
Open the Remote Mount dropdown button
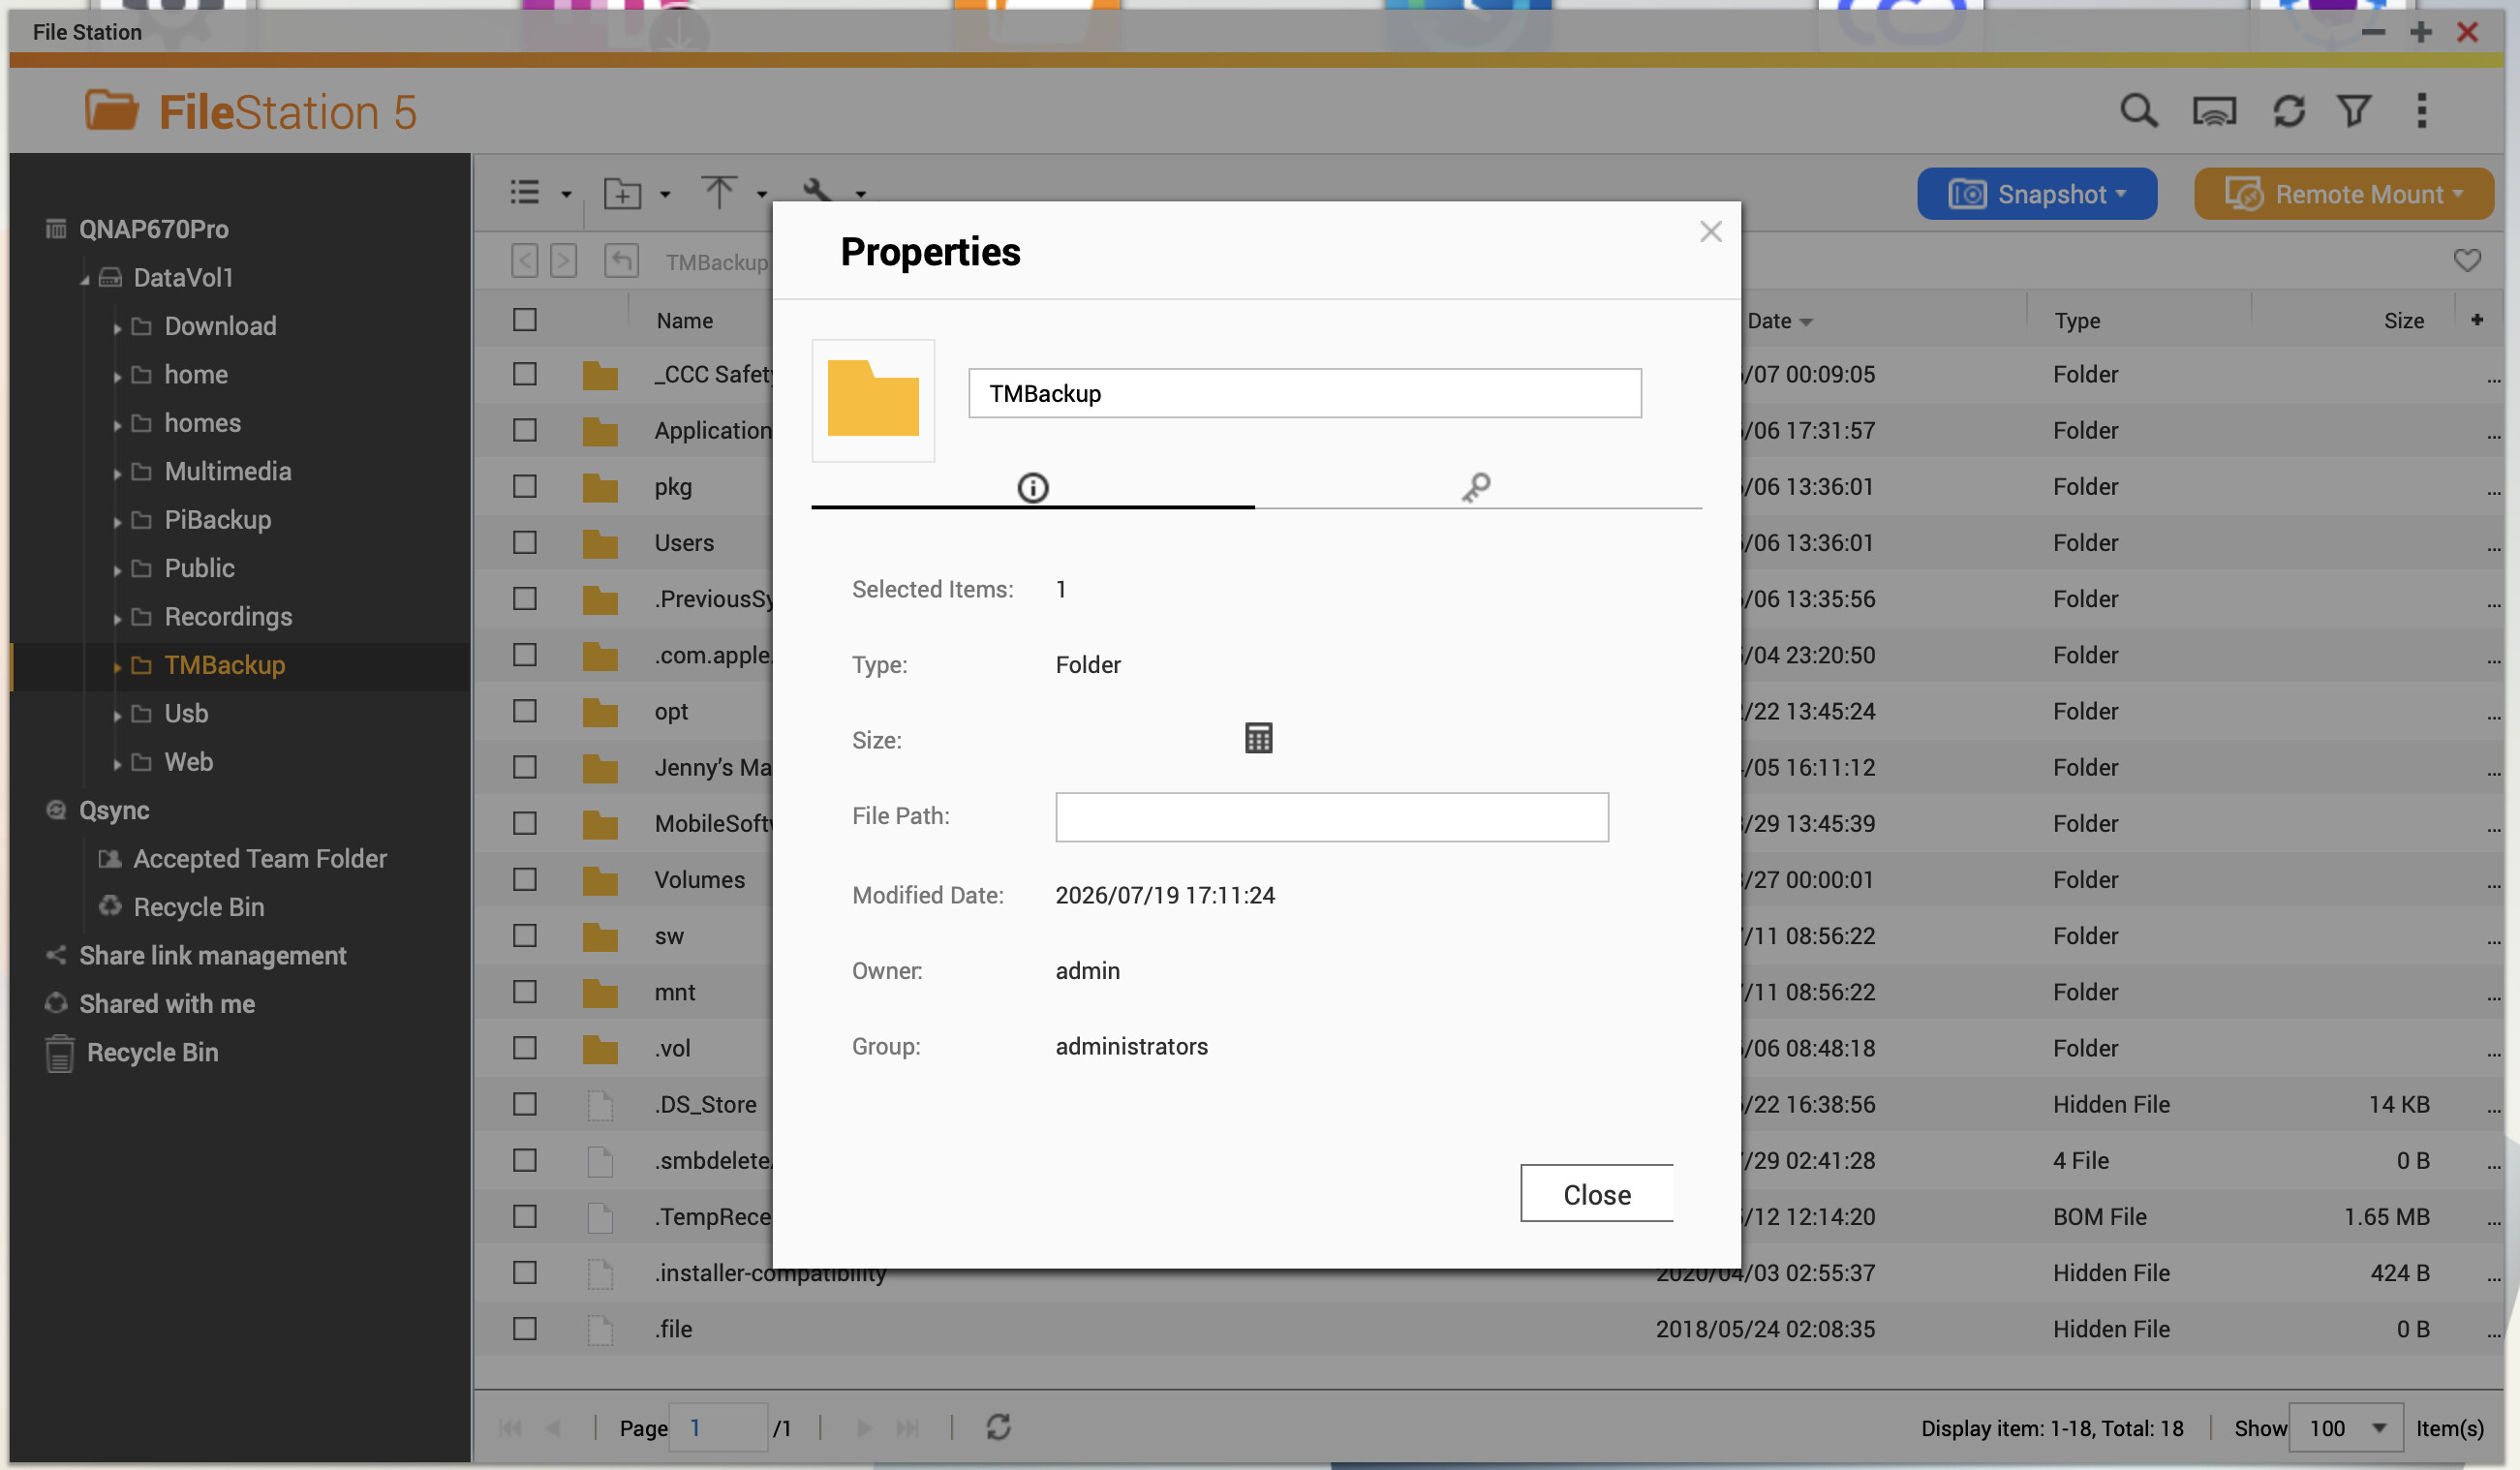pos(2343,193)
